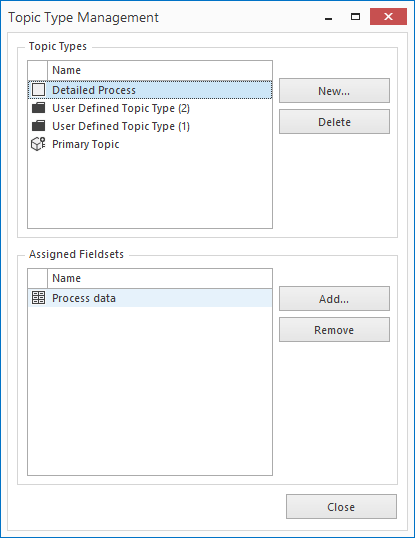Click Name column header in Topic Types

point(160,70)
